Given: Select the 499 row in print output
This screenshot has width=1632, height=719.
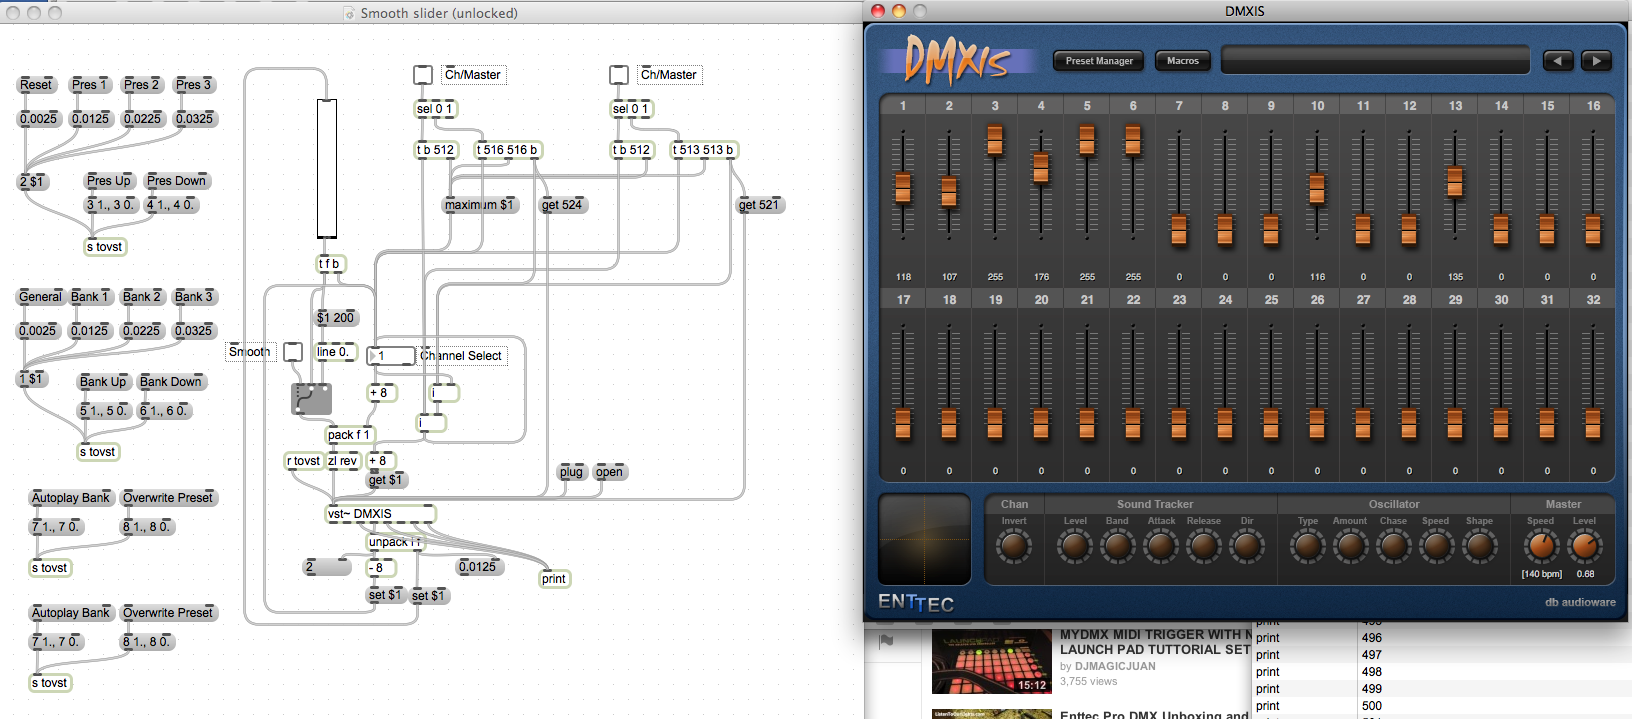Looking at the screenshot, I should pyautogui.click(x=1440, y=689).
